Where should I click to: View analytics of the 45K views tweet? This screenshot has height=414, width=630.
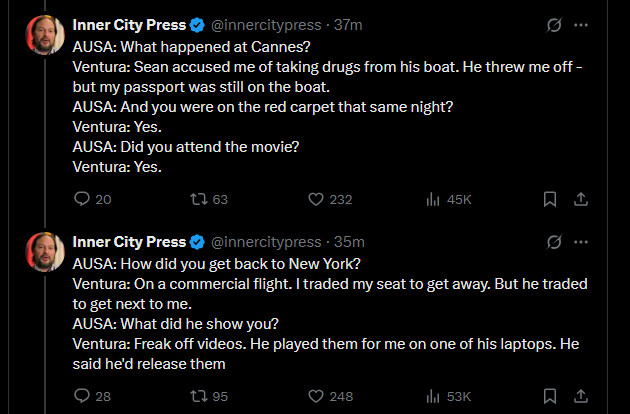[433, 199]
